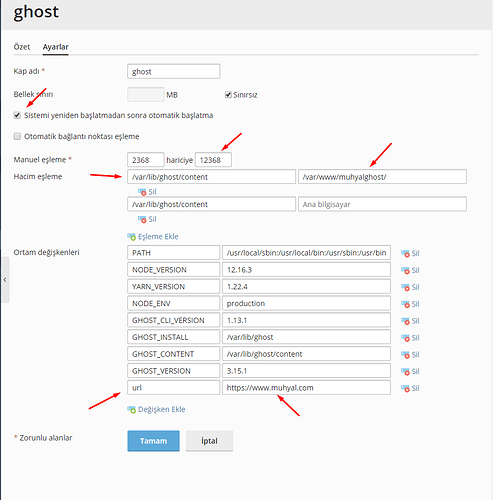493x500 pixels.
Task: Click the Bellek sınırı MB field
Action: tap(146, 95)
